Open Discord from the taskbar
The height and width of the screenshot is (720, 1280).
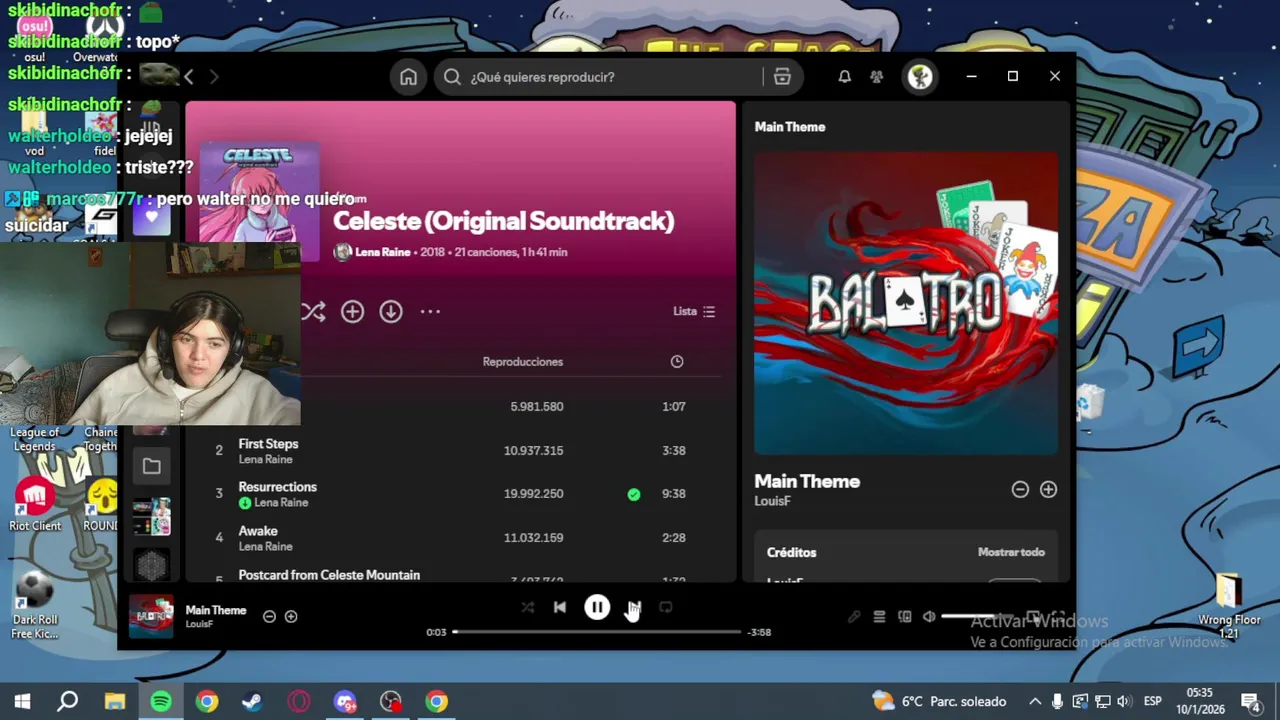pyautogui.click(x=344, y=701)
